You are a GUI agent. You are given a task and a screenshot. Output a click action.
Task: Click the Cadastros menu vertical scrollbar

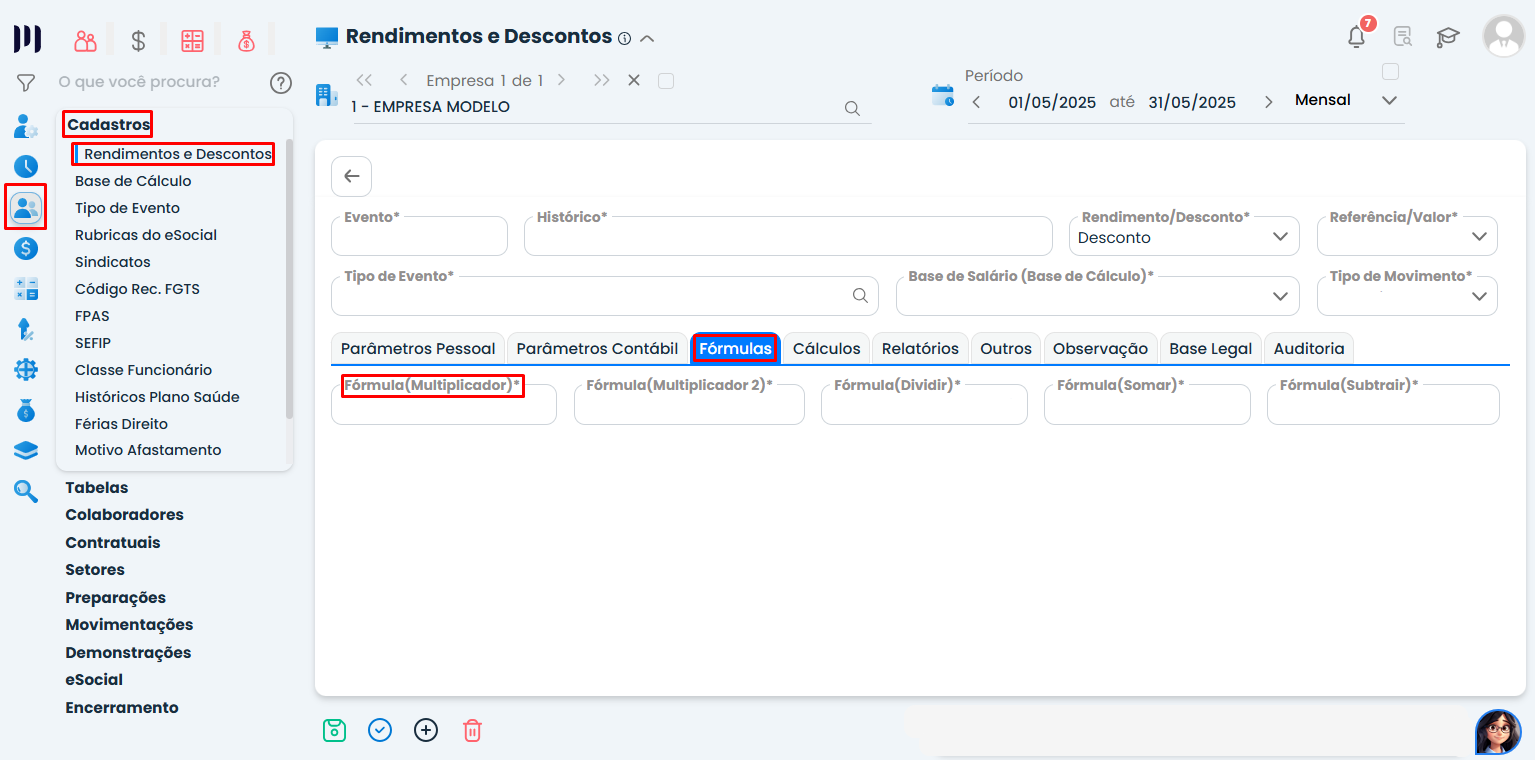coord(289,280)
